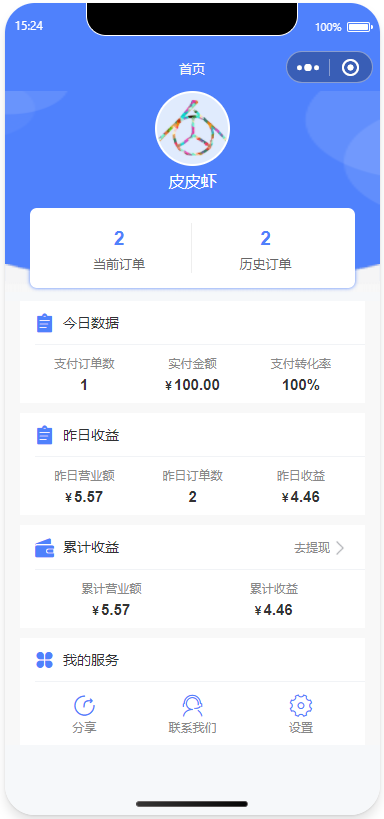384x819 pixels.
Task: Click the four-dot icon beside 我的服务
Action: (44, 660)
